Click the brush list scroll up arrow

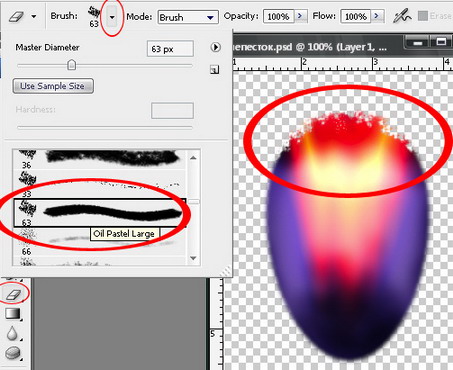[193, 158]
